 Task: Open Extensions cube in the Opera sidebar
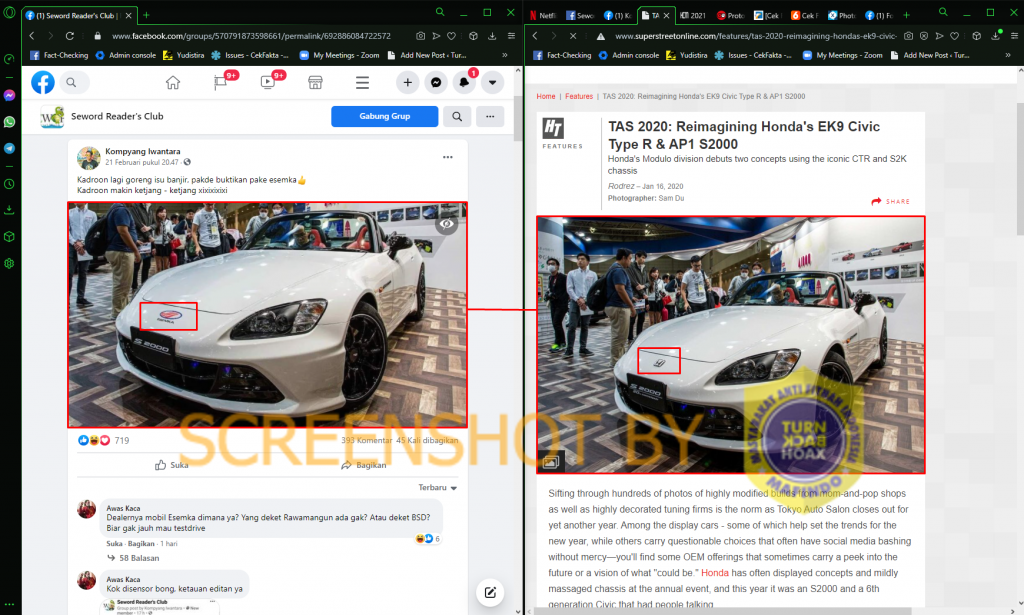click(x=9, y=236)
